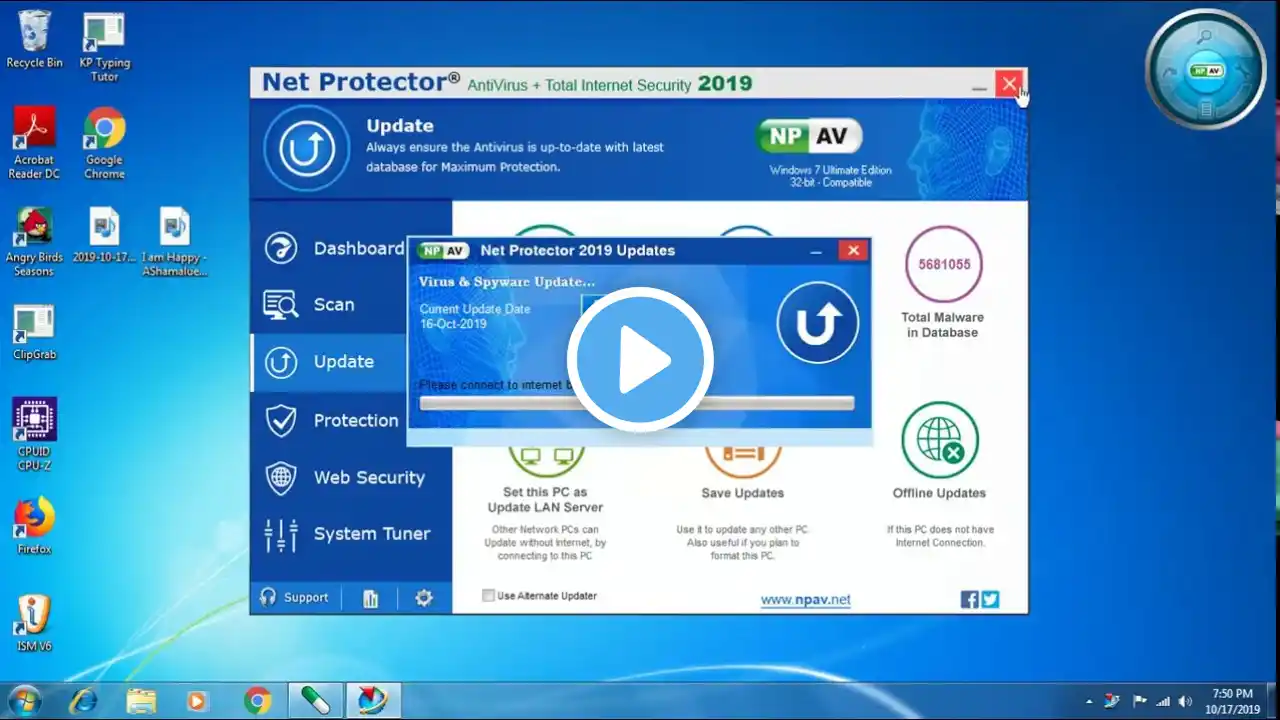Open settings with the gear icon
The width and height of the screenshot is (1280, 720).
[424, 598]
